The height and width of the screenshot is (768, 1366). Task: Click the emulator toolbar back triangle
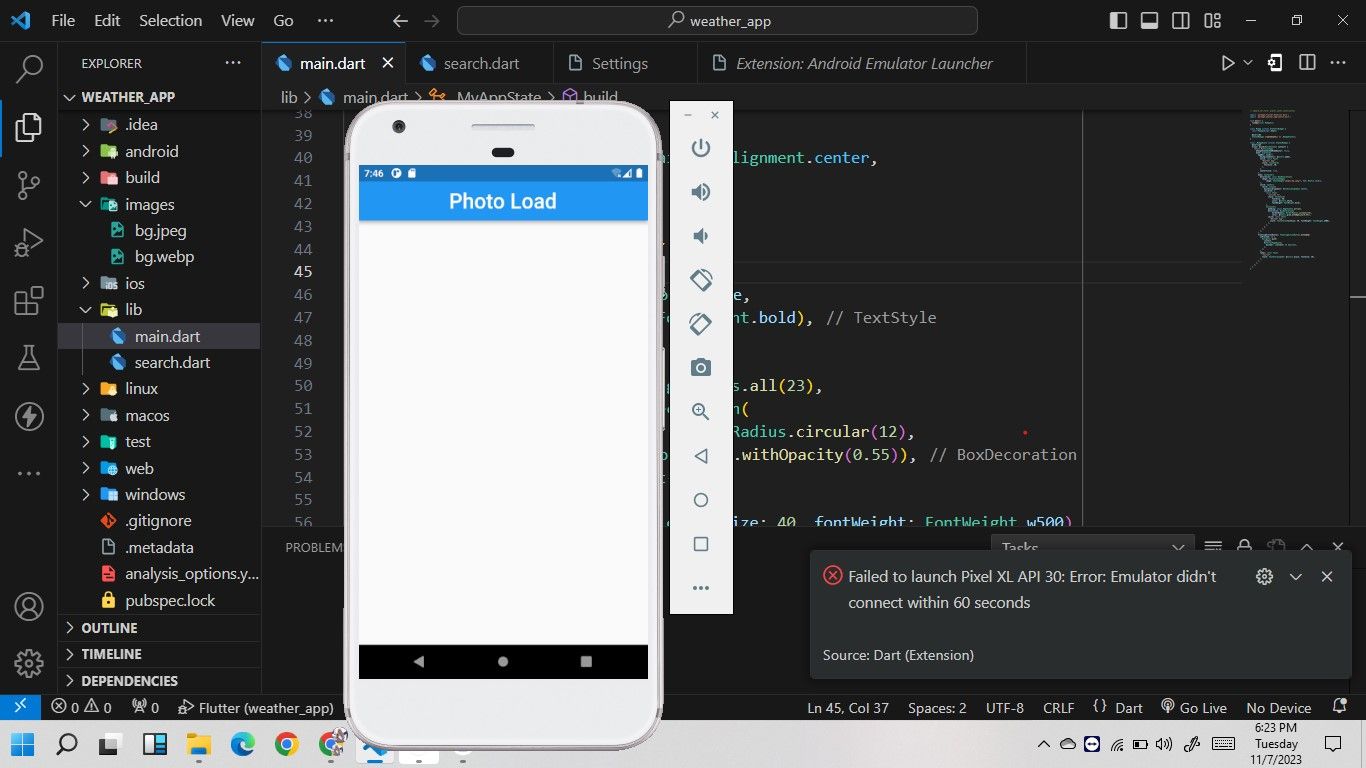[x=701, y=456]
